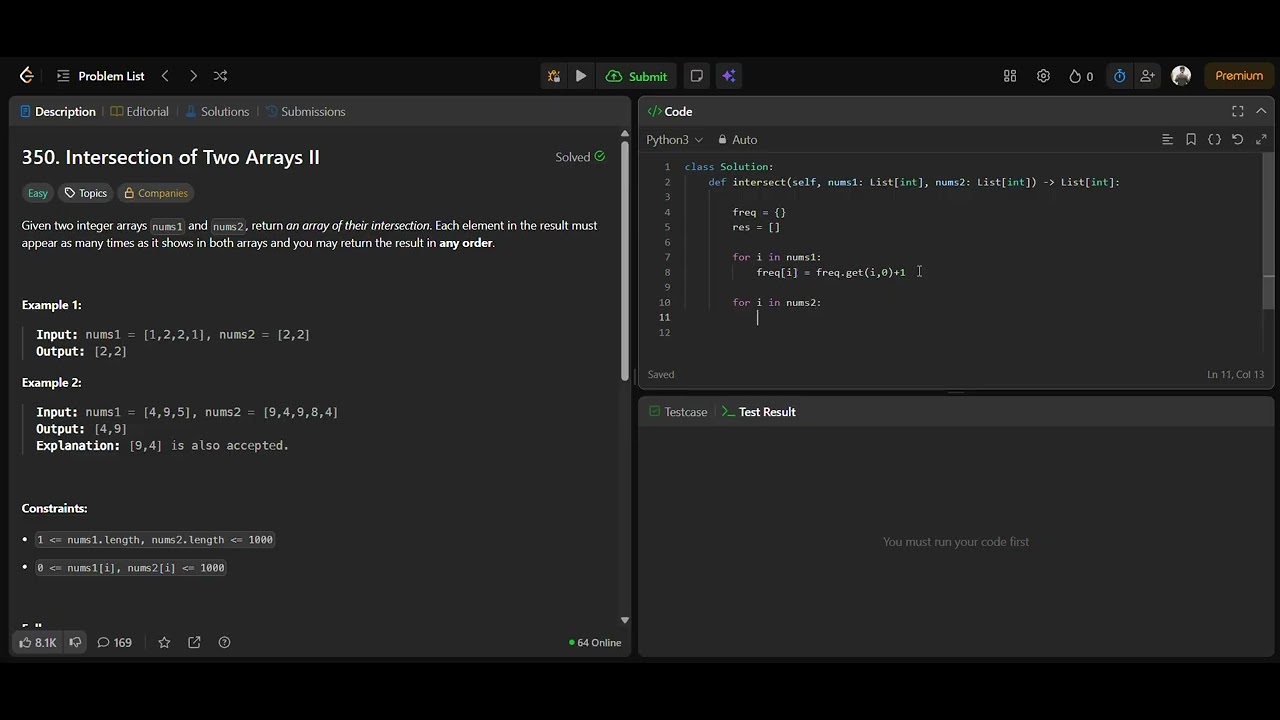This screenshot has width=1280, height=720.
Task: Click the invite user icon
Action: coord(1147,76)
